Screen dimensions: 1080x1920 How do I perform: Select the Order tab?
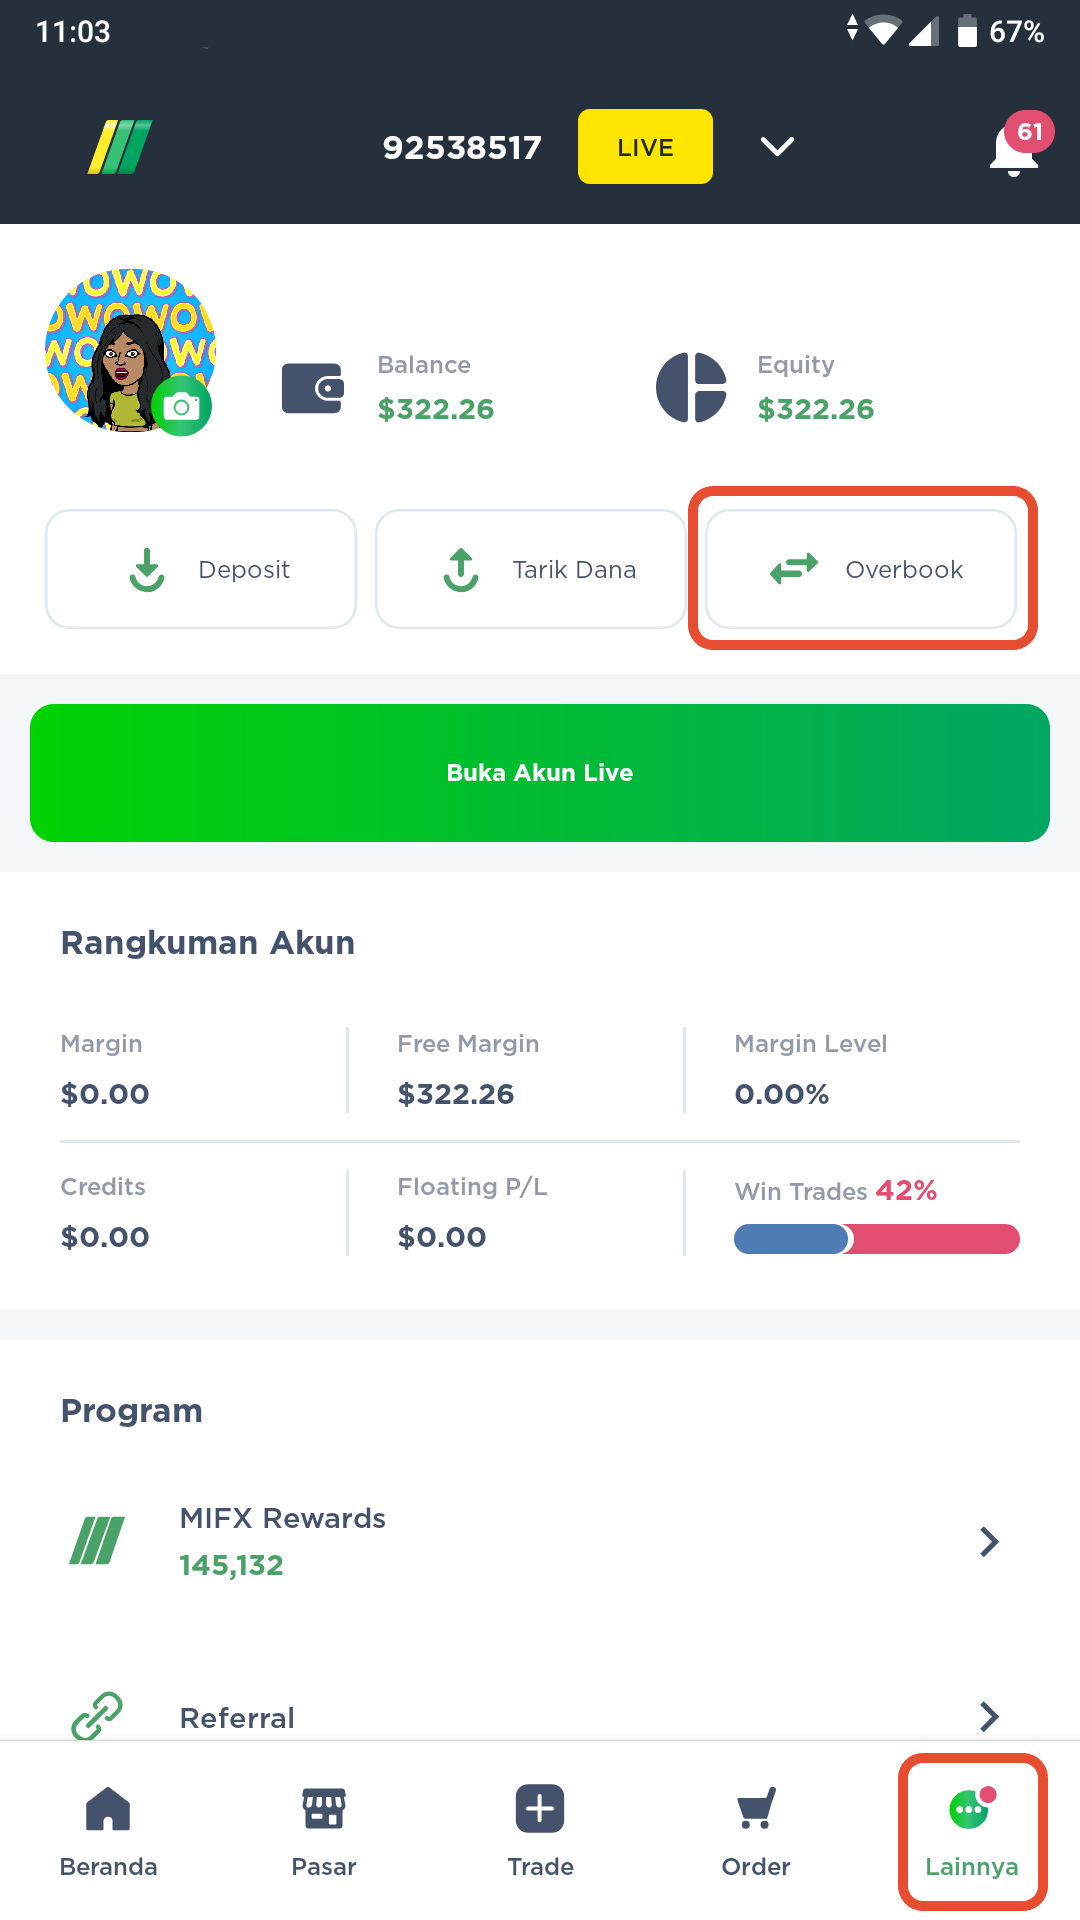coord(756,1831)
